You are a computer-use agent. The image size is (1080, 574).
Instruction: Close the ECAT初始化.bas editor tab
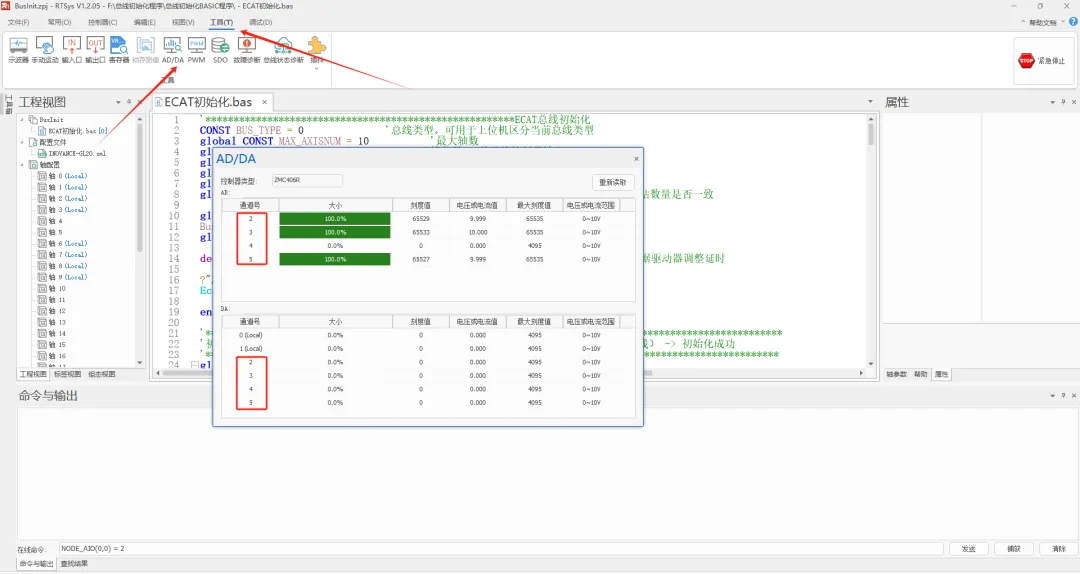click(x=264, y=102)
